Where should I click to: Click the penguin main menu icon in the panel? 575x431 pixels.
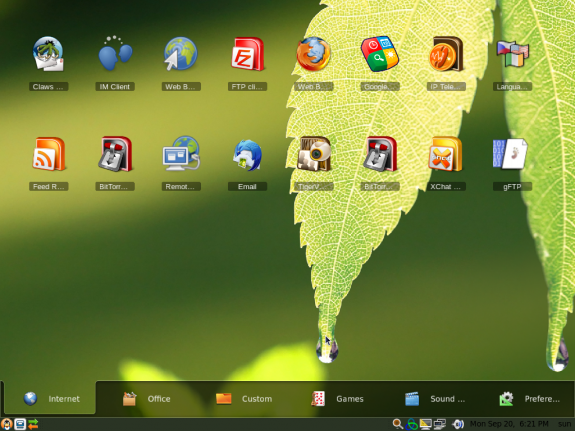tap(7, 424)
